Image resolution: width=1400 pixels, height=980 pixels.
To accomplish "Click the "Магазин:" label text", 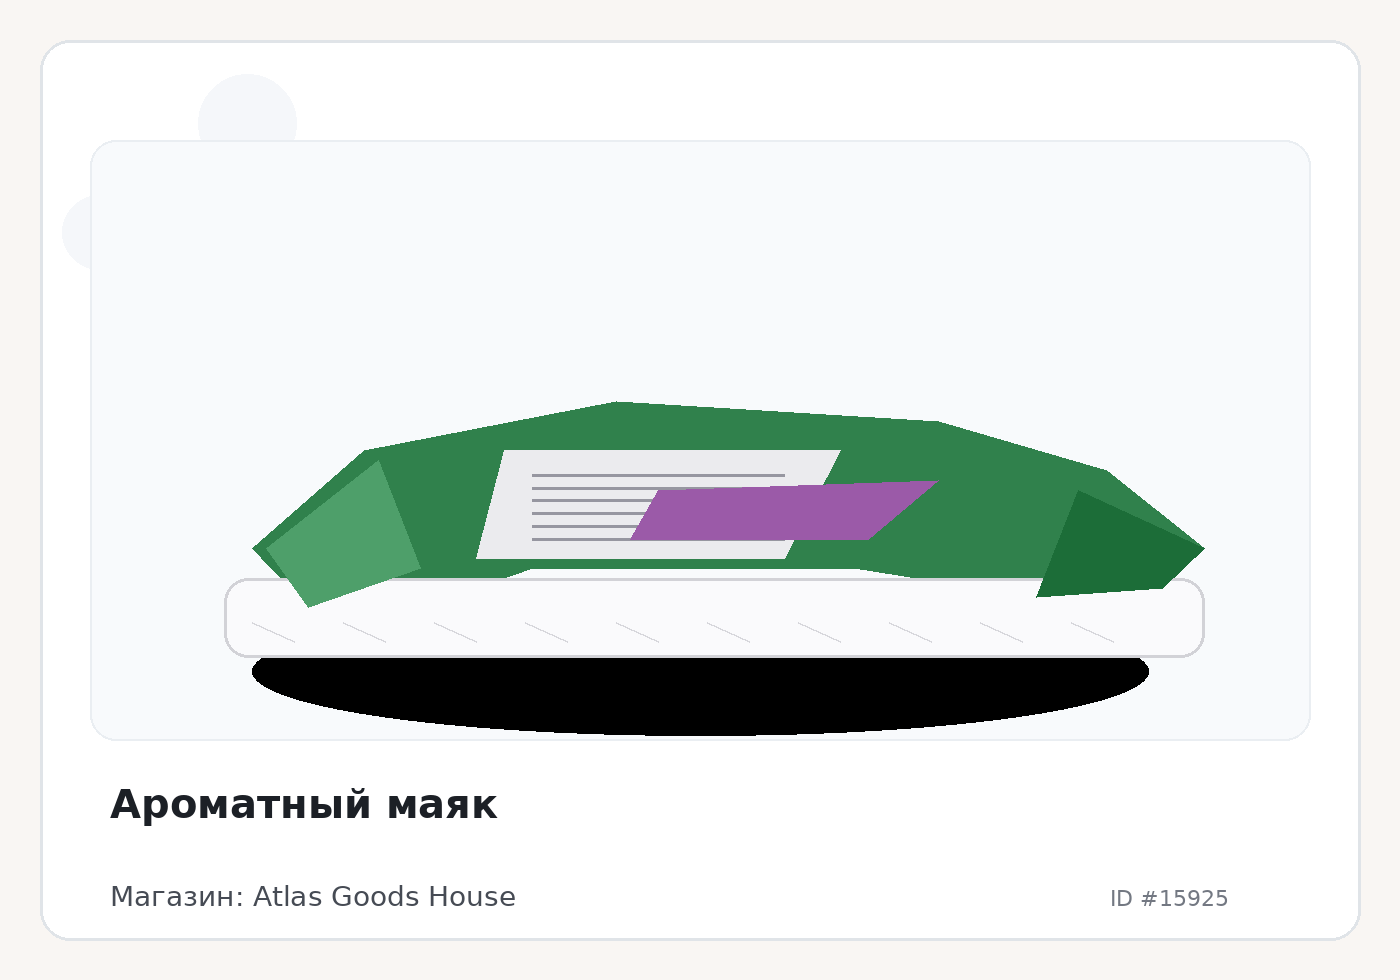I will [x=176, y=897].
